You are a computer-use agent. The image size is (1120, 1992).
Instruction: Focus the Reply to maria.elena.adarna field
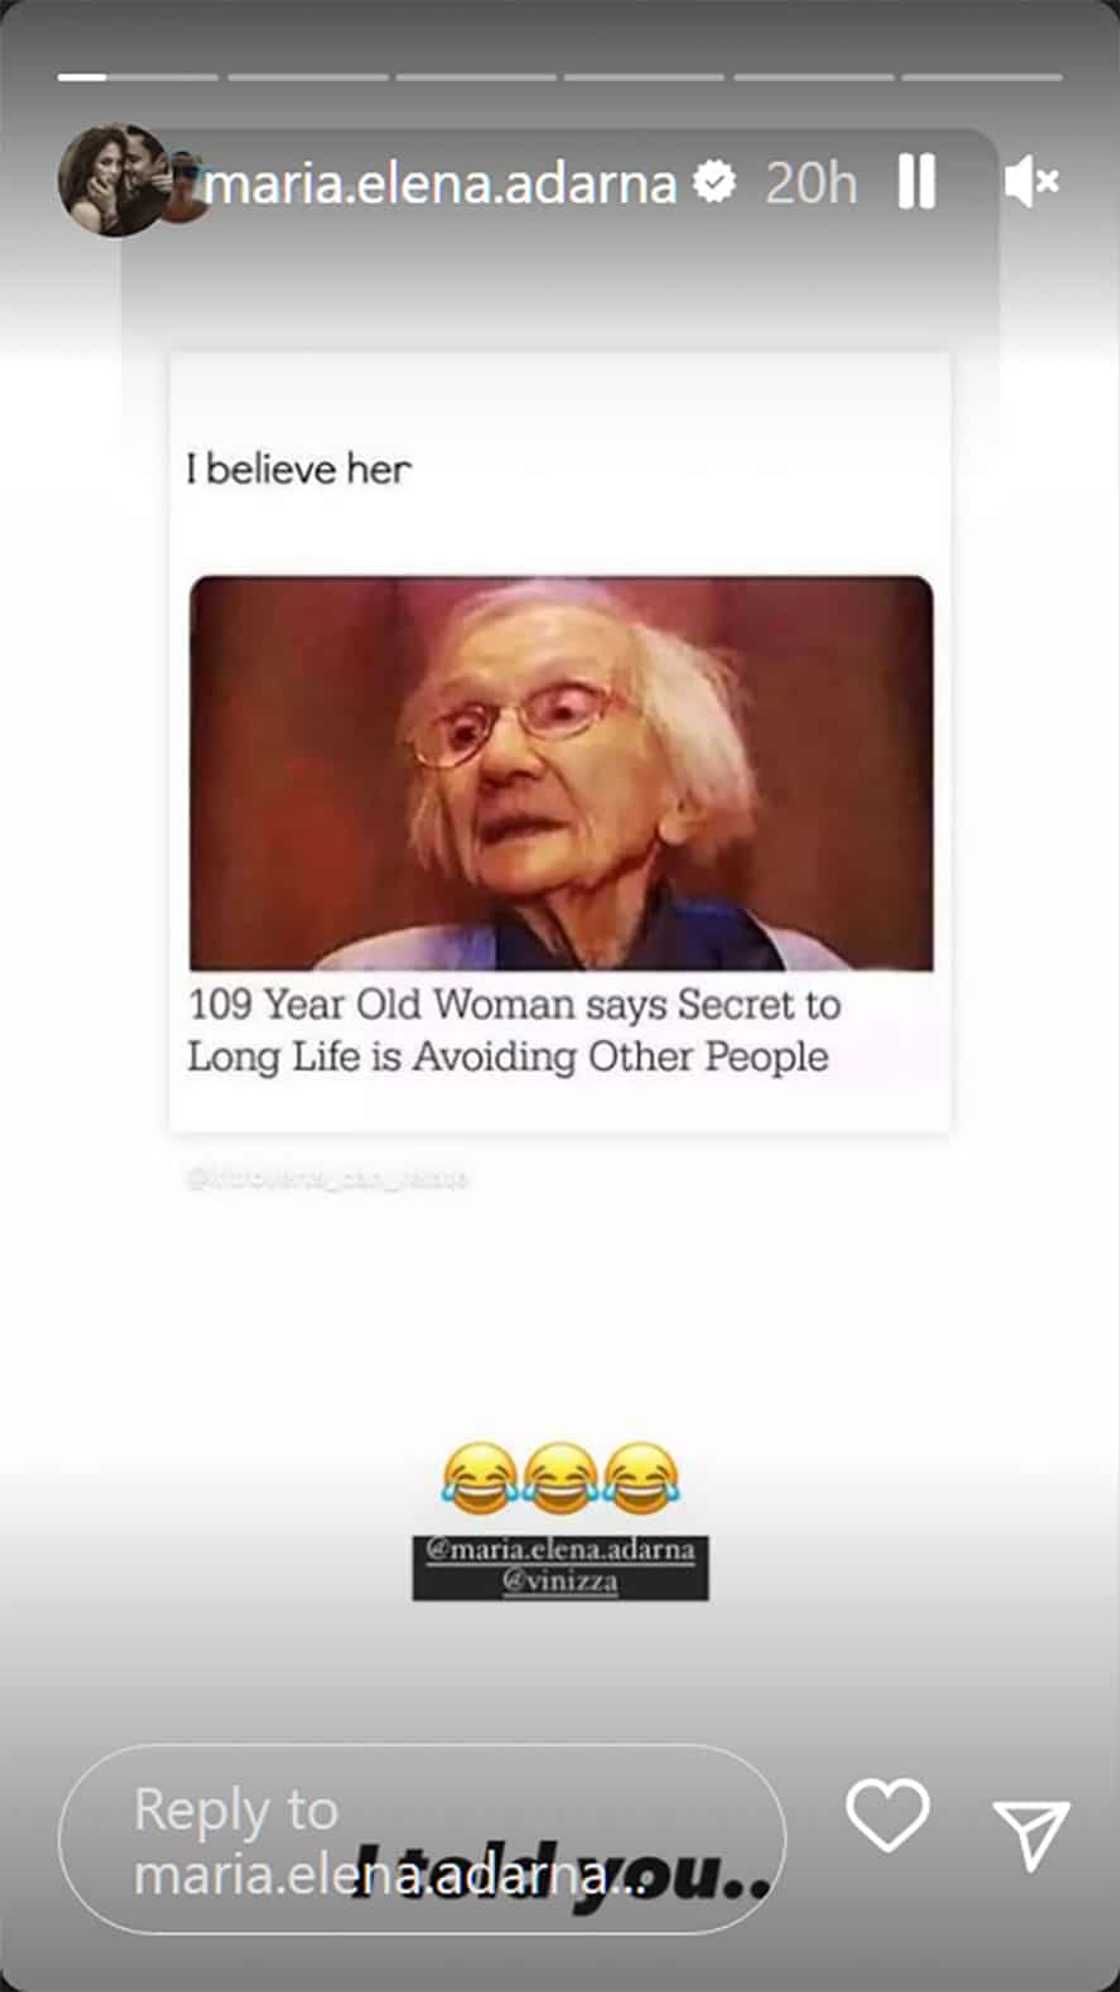click(422, 1839)
